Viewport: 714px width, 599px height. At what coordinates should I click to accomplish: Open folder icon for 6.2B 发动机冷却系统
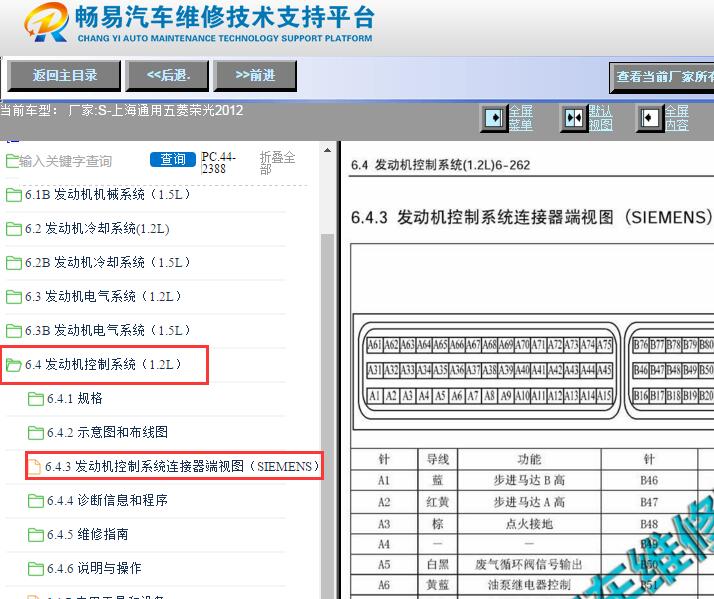coord(14,263)
